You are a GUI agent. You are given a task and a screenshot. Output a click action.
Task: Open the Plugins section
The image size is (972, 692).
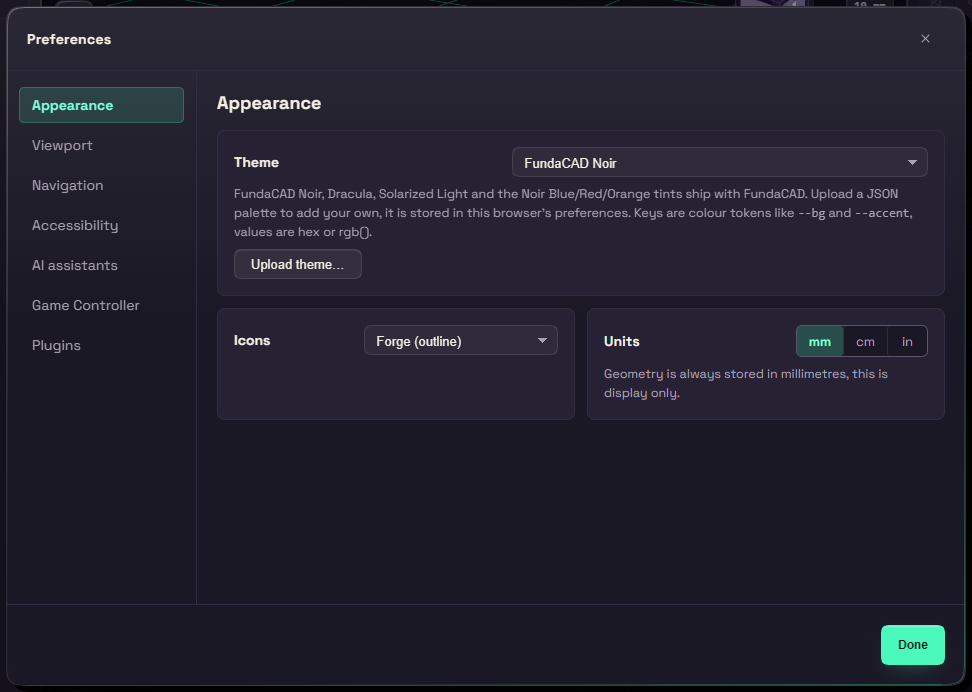click(101, 345)
